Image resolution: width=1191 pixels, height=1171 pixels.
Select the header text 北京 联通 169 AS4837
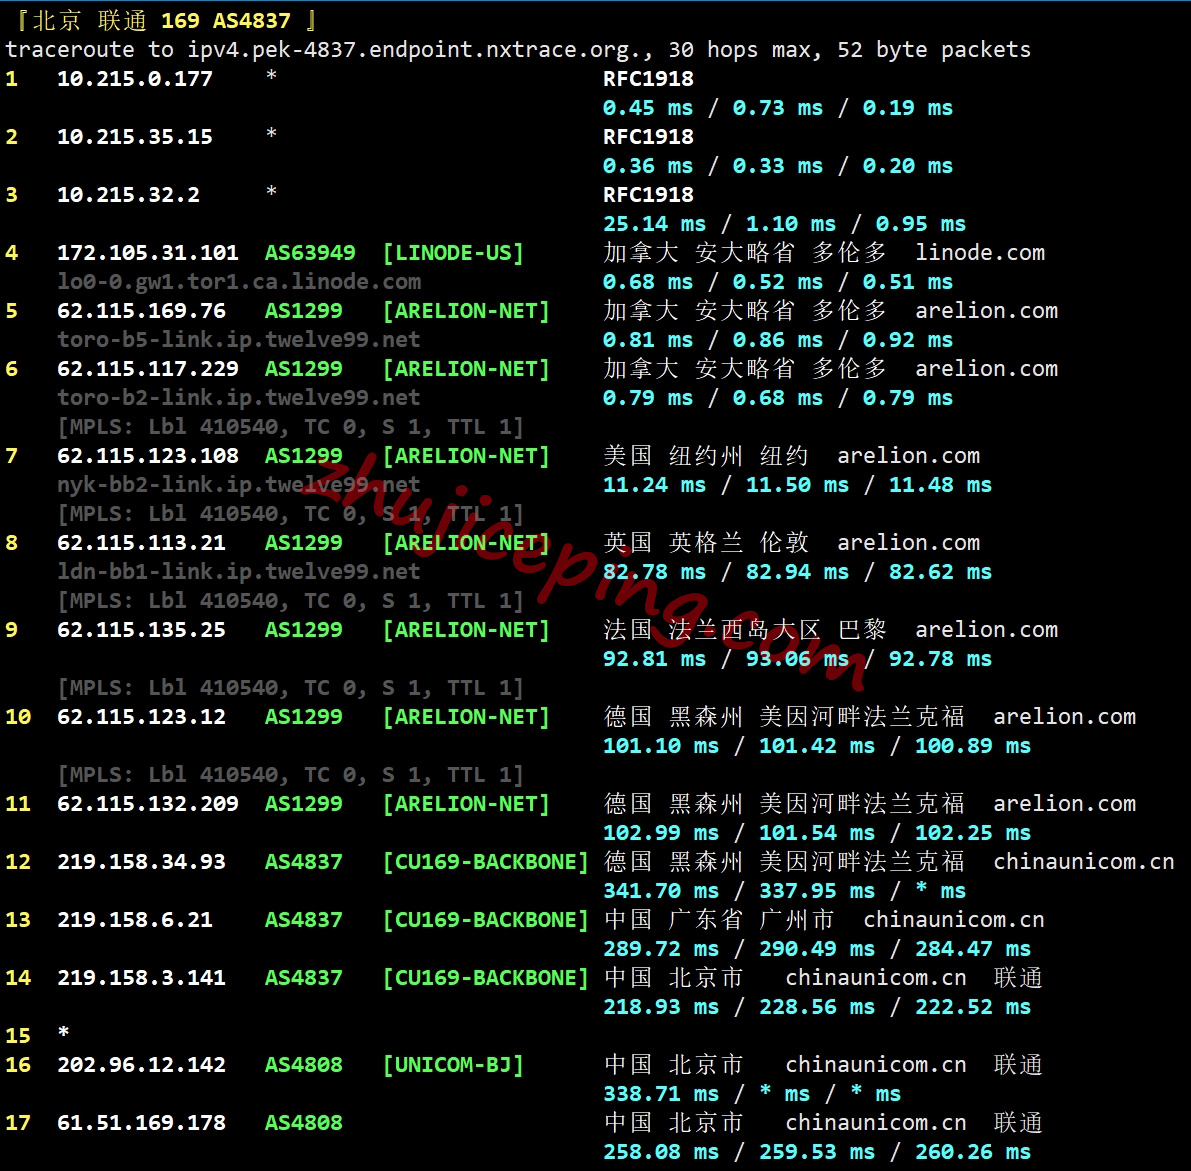tap(162, 21)
